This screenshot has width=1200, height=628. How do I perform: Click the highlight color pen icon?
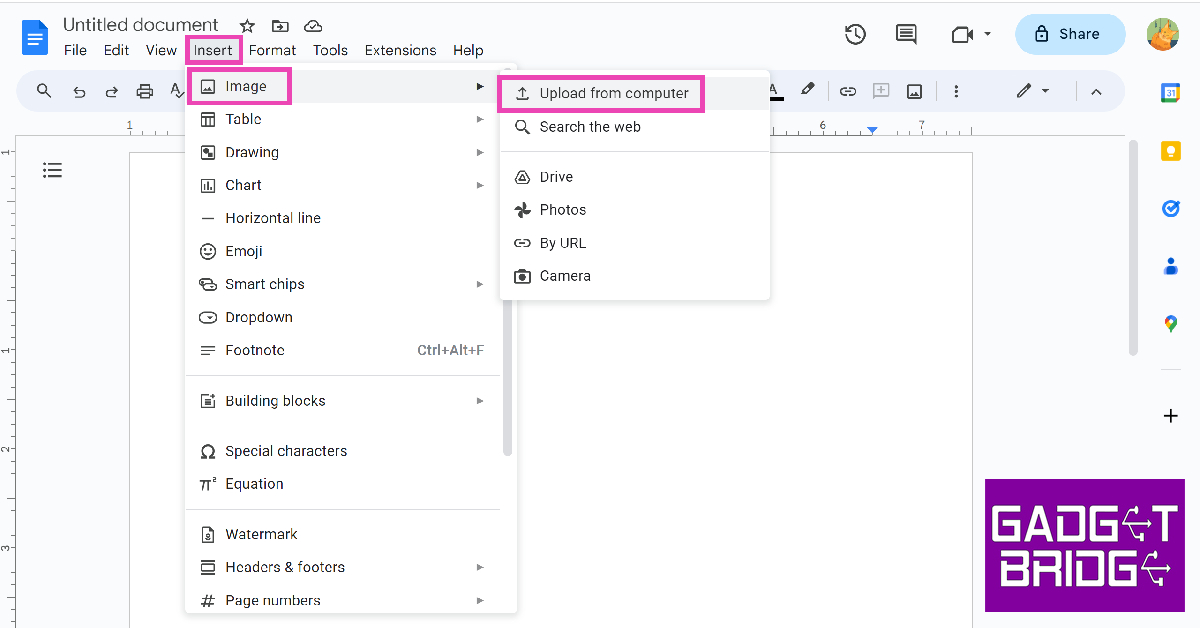tap(808, 91)
